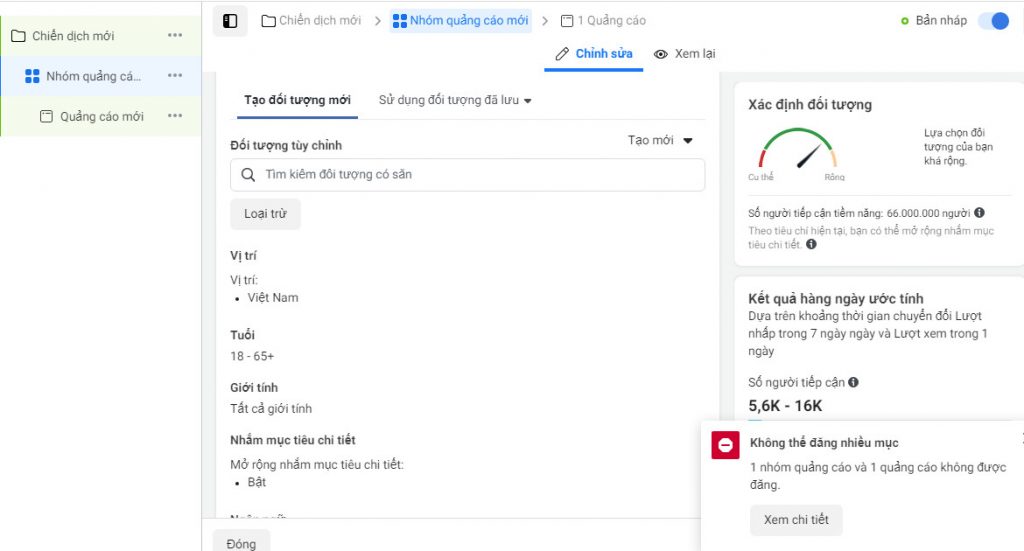Click ad icon in breadcrumb 1 Quảng cáo
1024x551 pixels.
click(x=567, y=21)
